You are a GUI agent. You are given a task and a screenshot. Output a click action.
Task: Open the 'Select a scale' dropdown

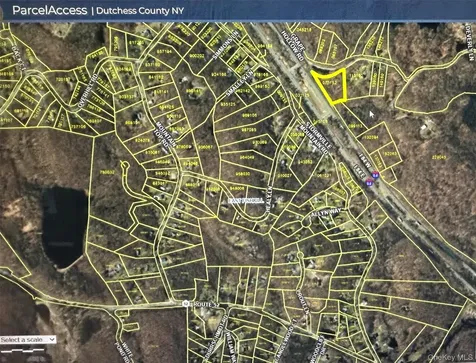(x=28, y=340)
